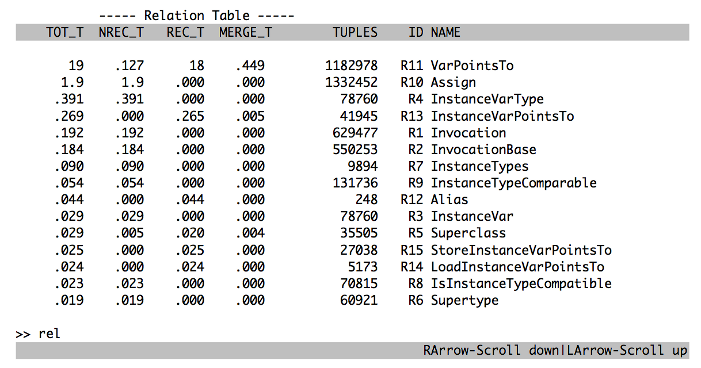Click MERGE_T value .004 for Superclass

coord(250,233)
